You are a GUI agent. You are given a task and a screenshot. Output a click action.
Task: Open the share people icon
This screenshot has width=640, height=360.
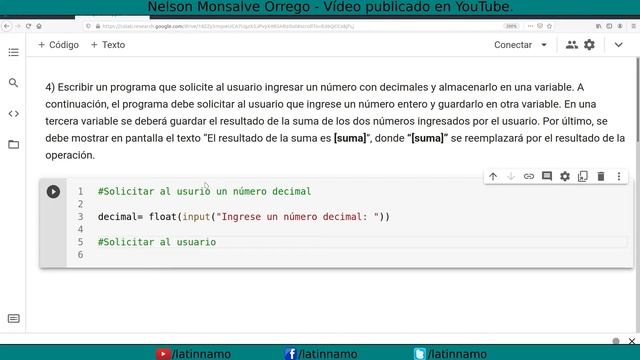(x=571, y=45)
